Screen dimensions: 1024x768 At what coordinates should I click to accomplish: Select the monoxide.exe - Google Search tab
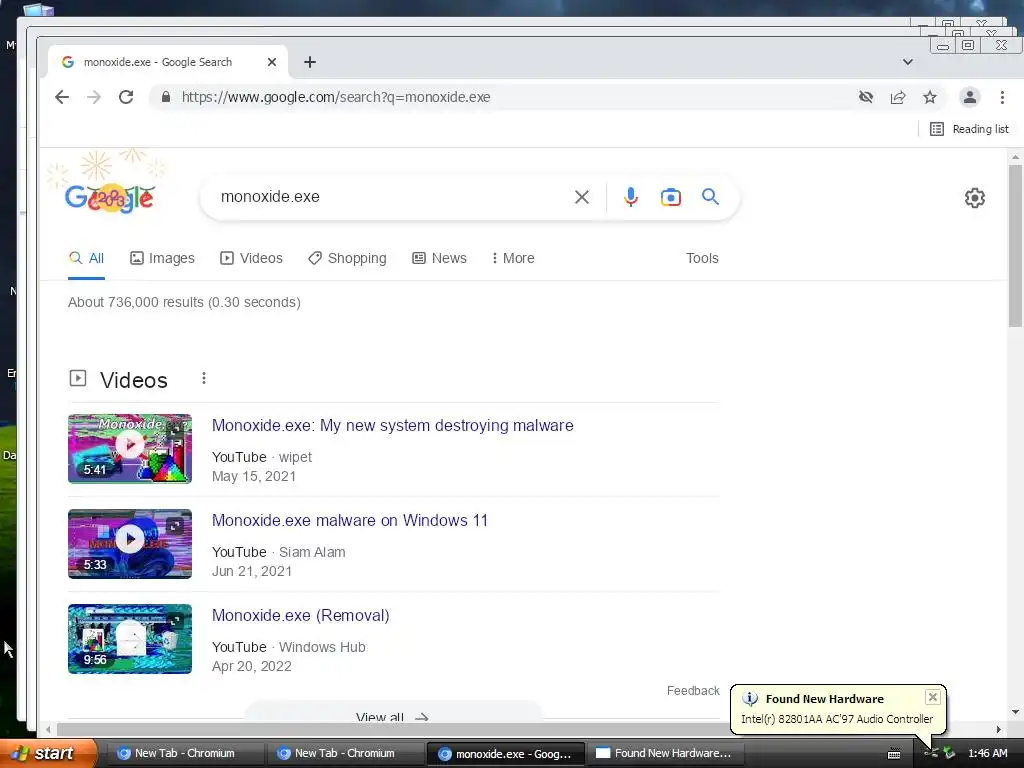(x=168, y=62)
